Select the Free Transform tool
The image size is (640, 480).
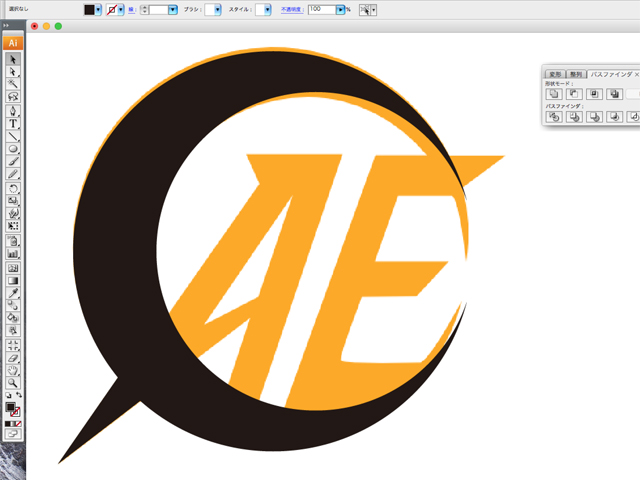click(13, 226)
